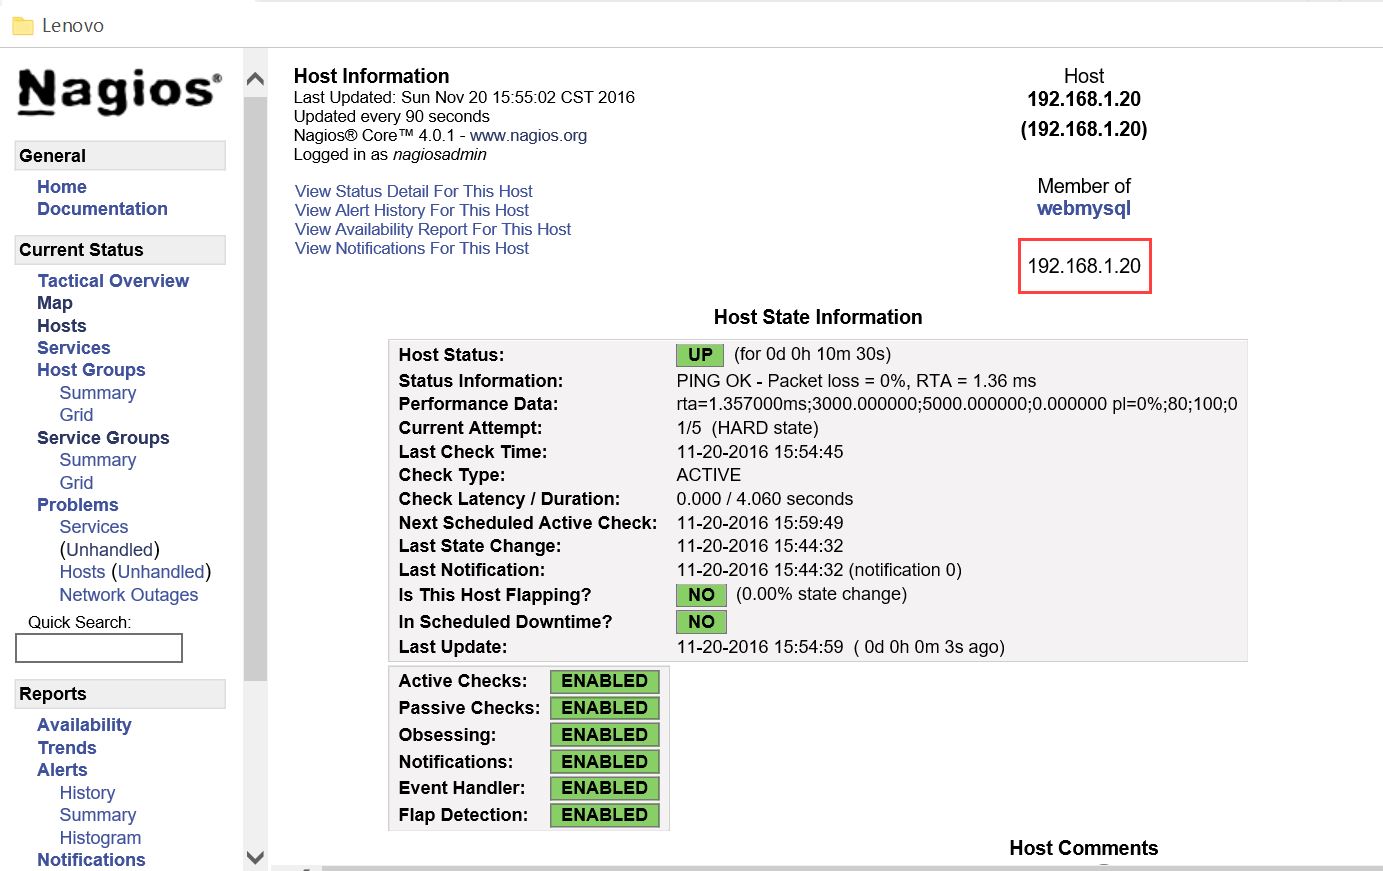1383x871 pixels.
Task: Open Services under Problems
Action: 94,527
